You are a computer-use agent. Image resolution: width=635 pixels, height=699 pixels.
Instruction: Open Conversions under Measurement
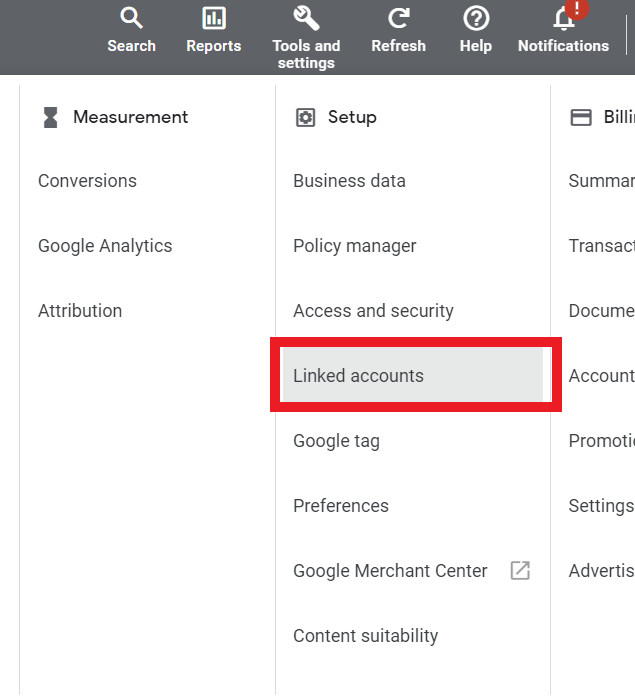point(87,181)
